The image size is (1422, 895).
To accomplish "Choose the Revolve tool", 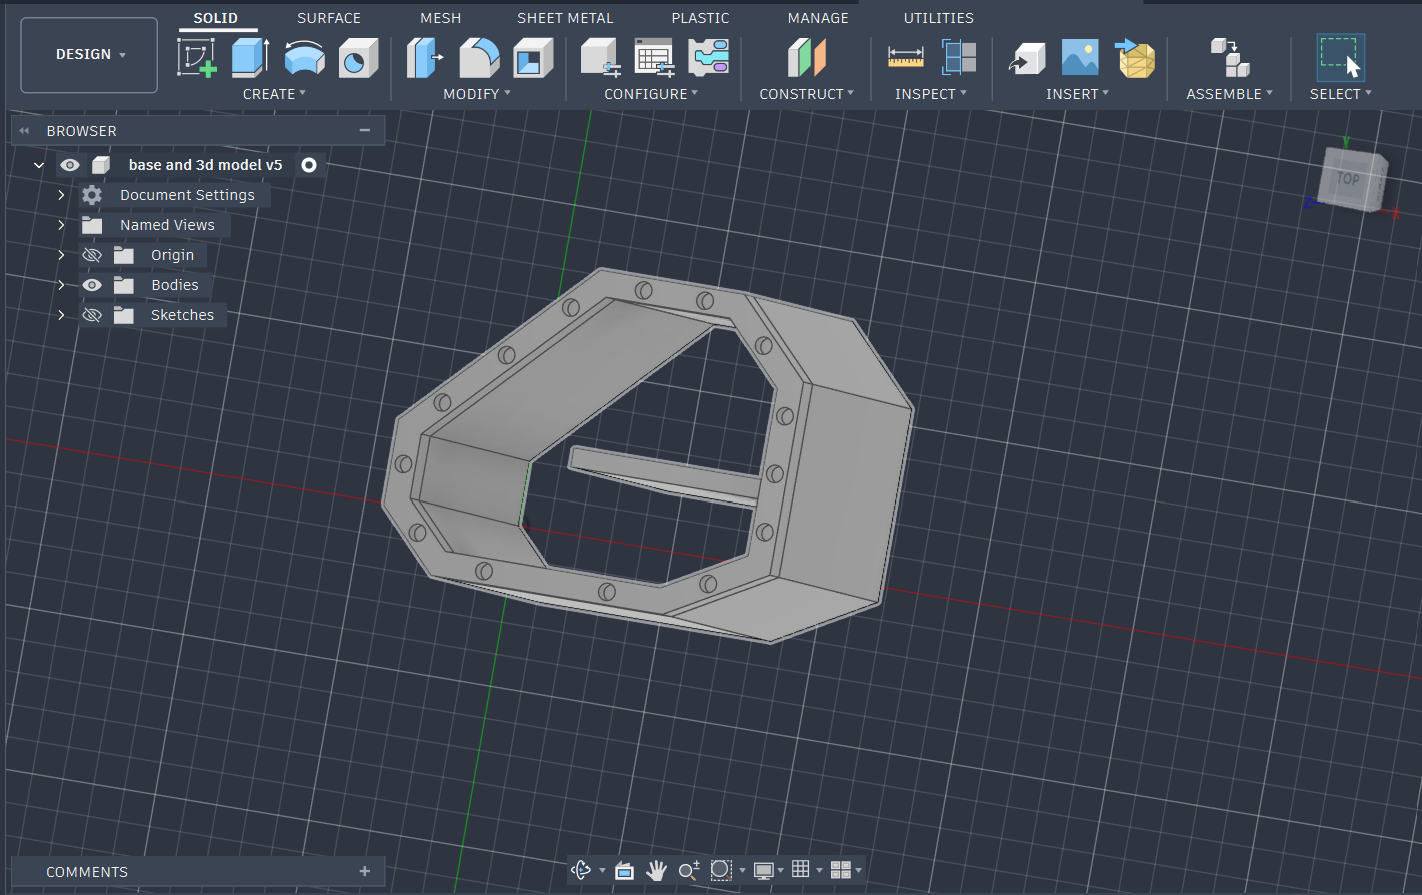I will point(304,58).
